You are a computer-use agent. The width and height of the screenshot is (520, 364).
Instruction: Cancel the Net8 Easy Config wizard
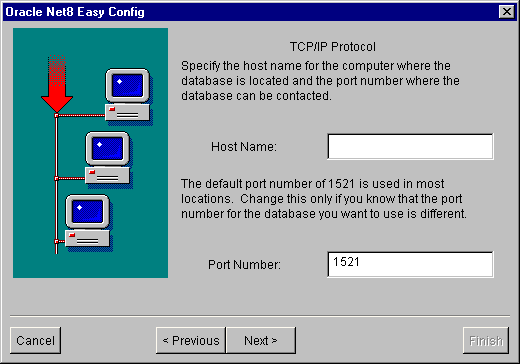point(35,340)
